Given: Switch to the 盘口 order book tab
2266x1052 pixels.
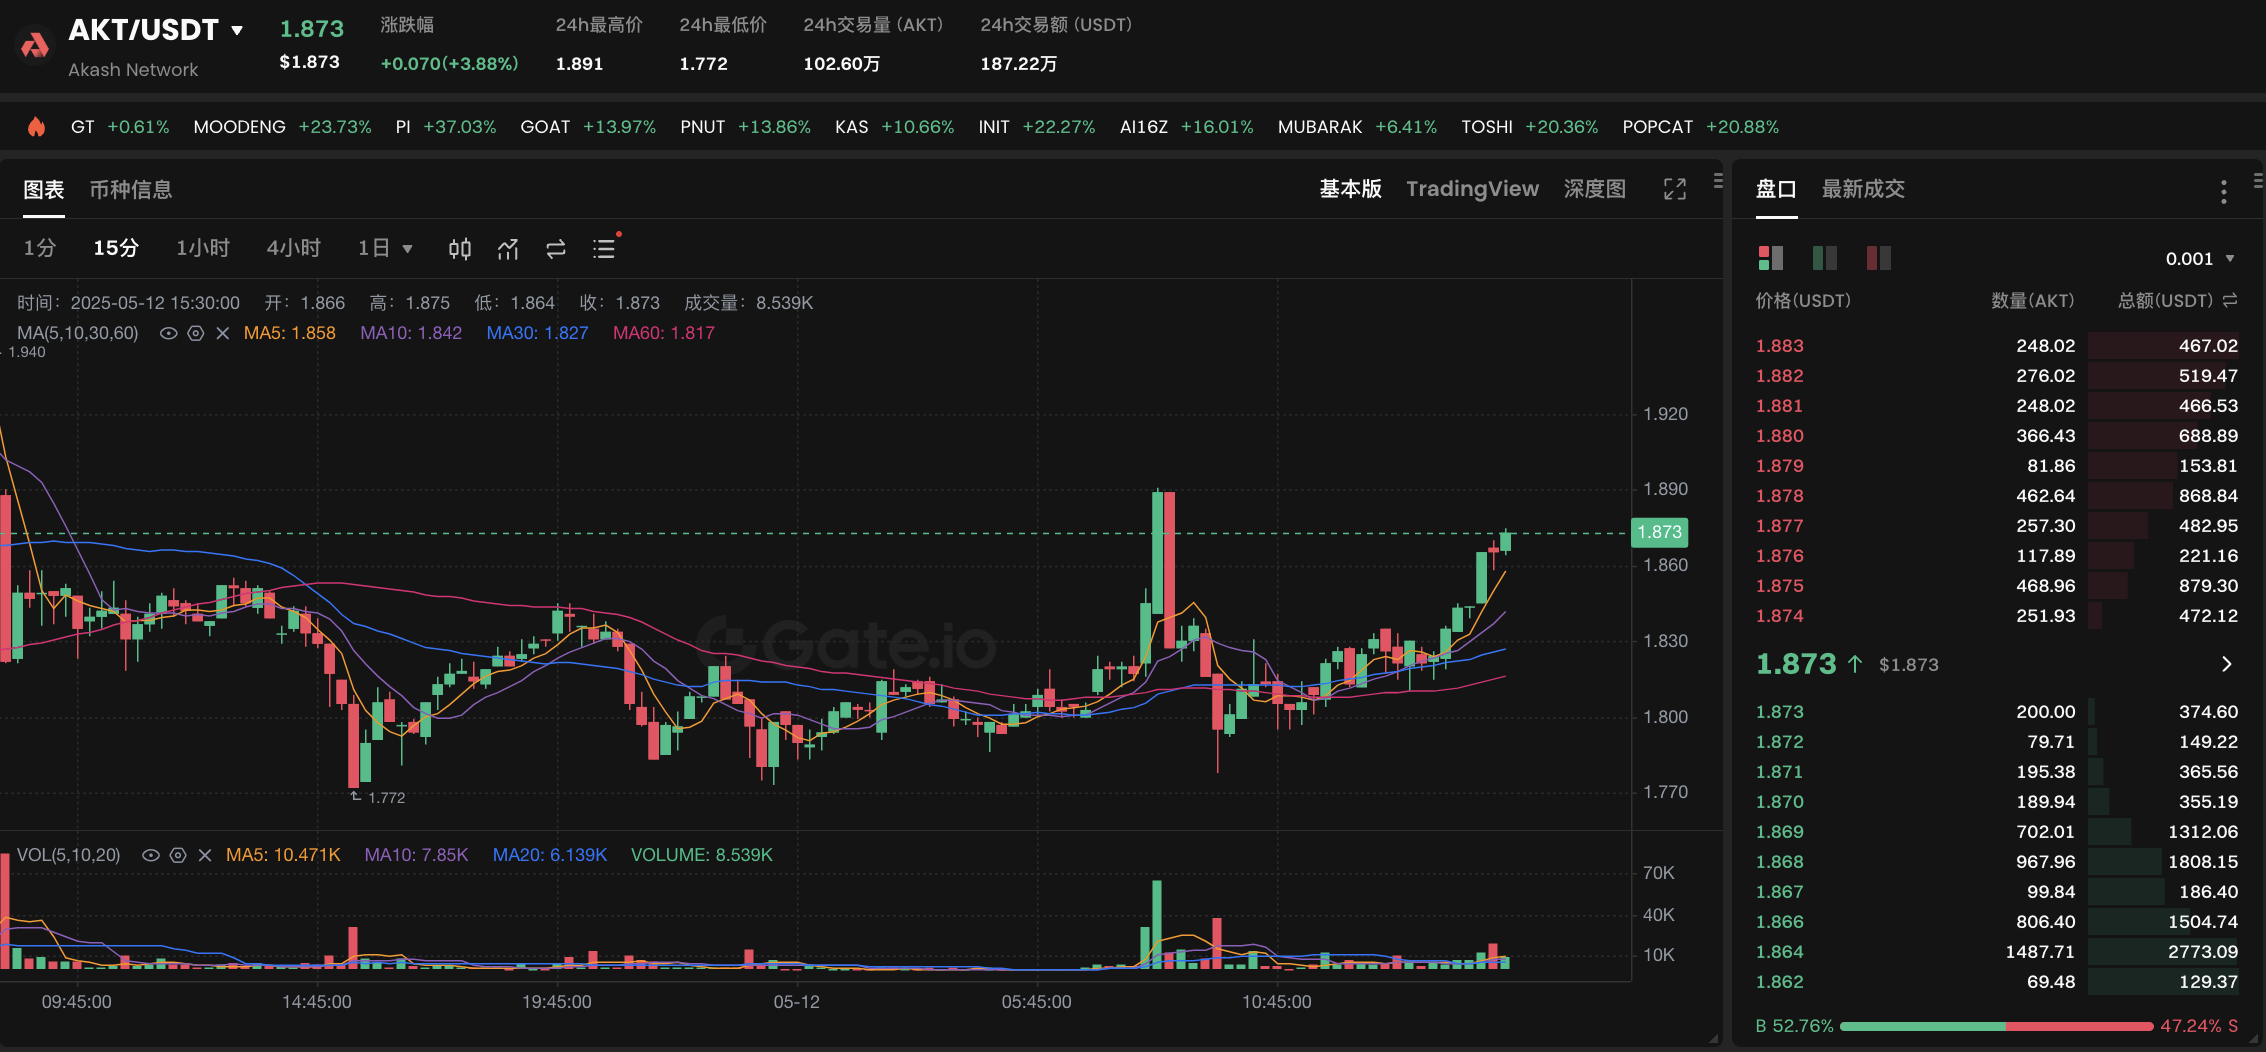Looking at the screenshot, I should (x=1777, y=189).
